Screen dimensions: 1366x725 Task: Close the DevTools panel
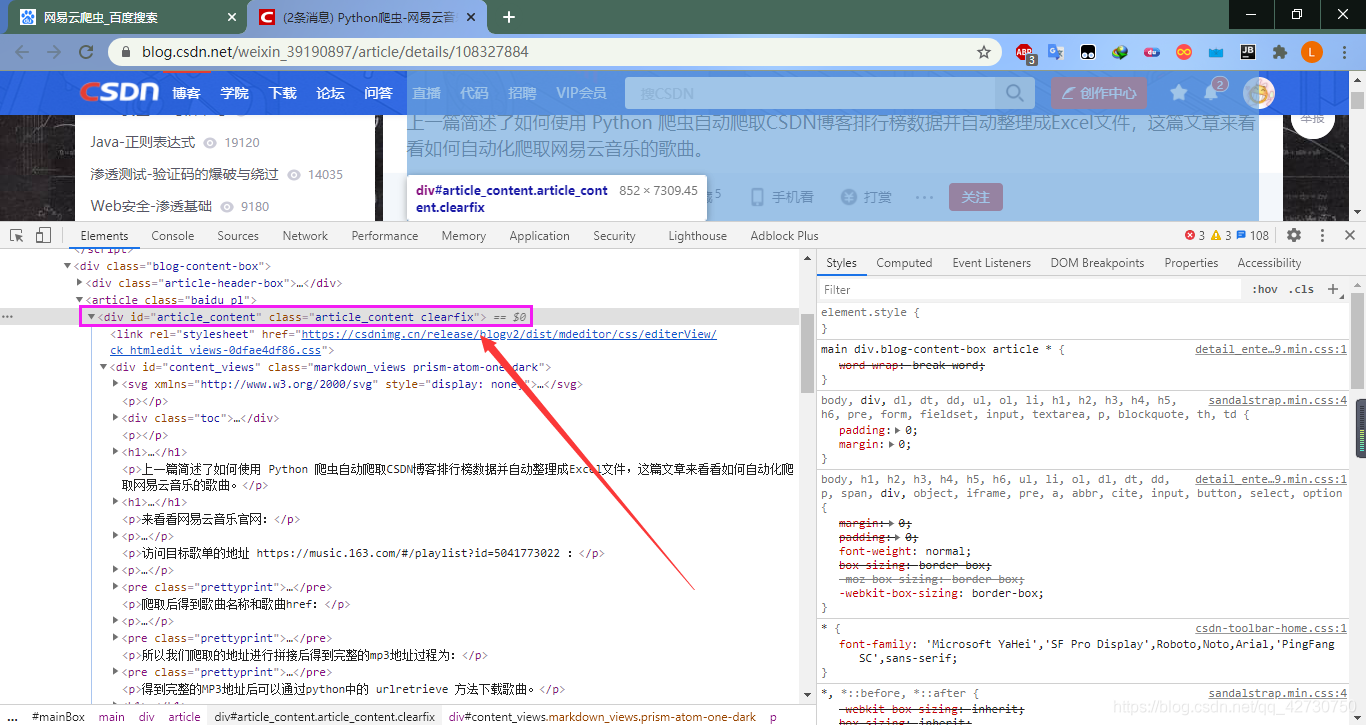[x=1349, y=235]
